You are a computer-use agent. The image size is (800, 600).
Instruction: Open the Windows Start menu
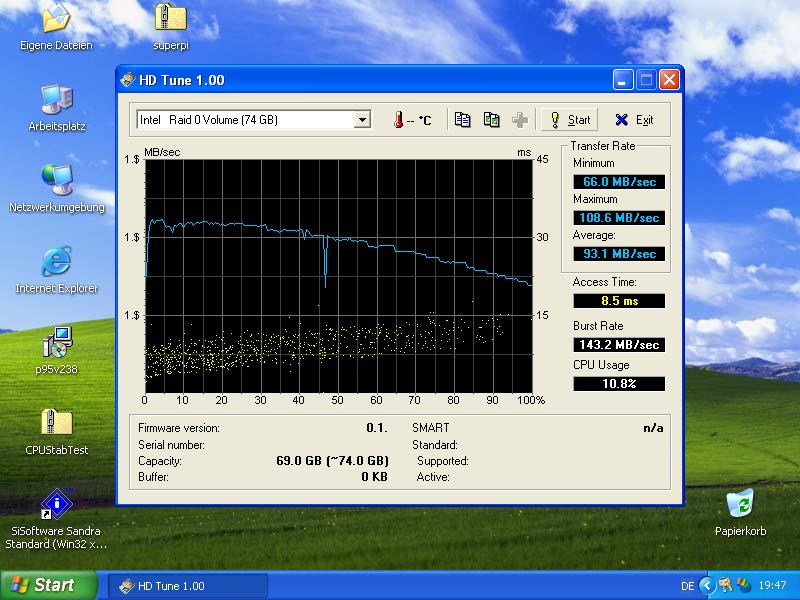(48, 585)
